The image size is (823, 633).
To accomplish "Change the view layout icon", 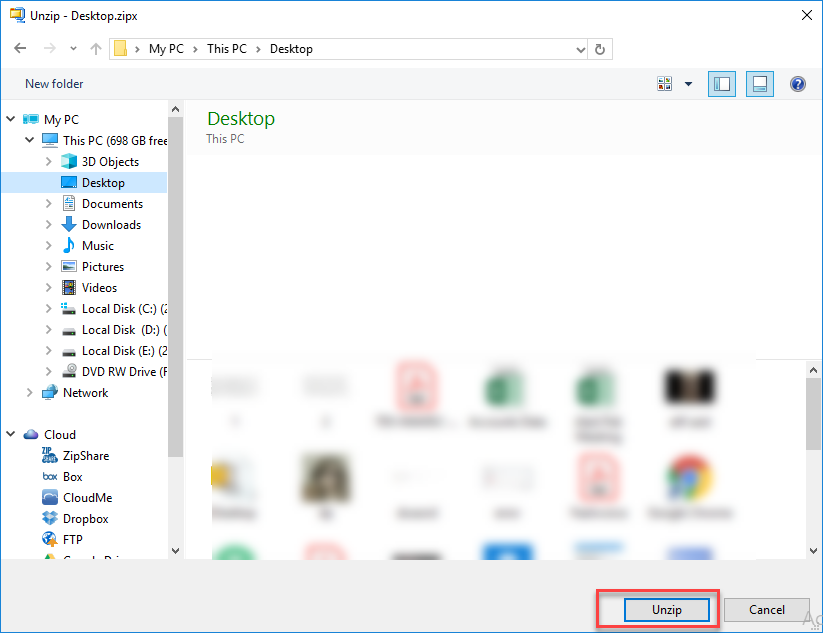I will pyautogui.click(x=664, y=83).
